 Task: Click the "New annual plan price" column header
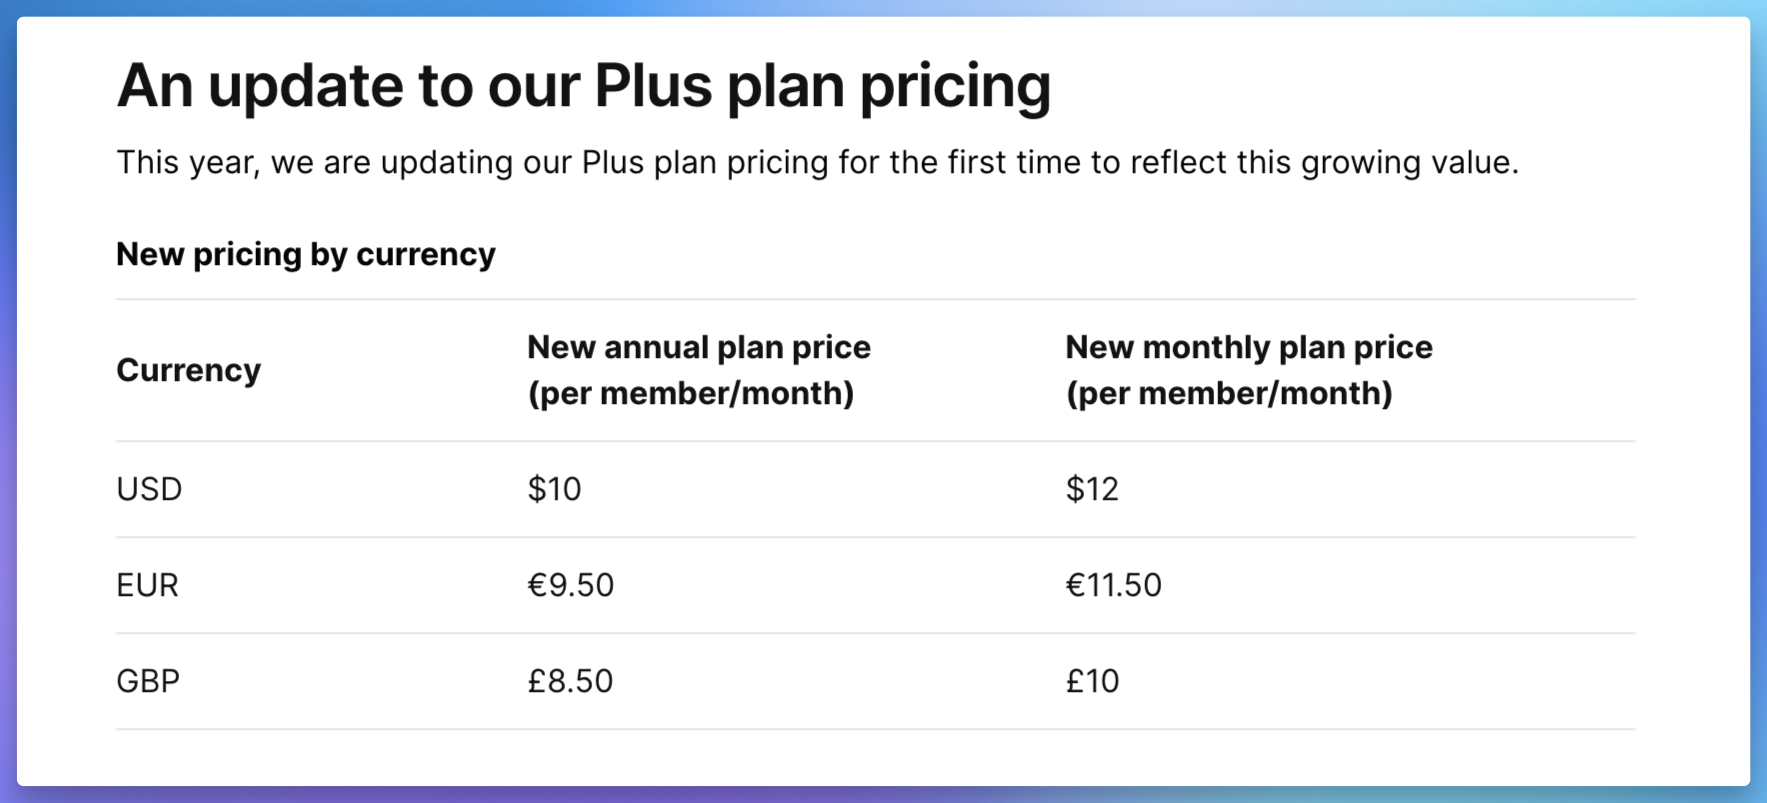coord(698,347)
